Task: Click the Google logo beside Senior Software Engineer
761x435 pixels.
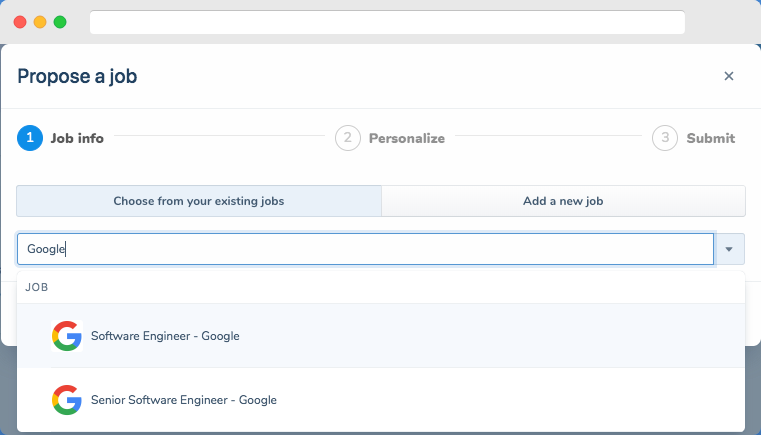Action: (x=67, y=400)
